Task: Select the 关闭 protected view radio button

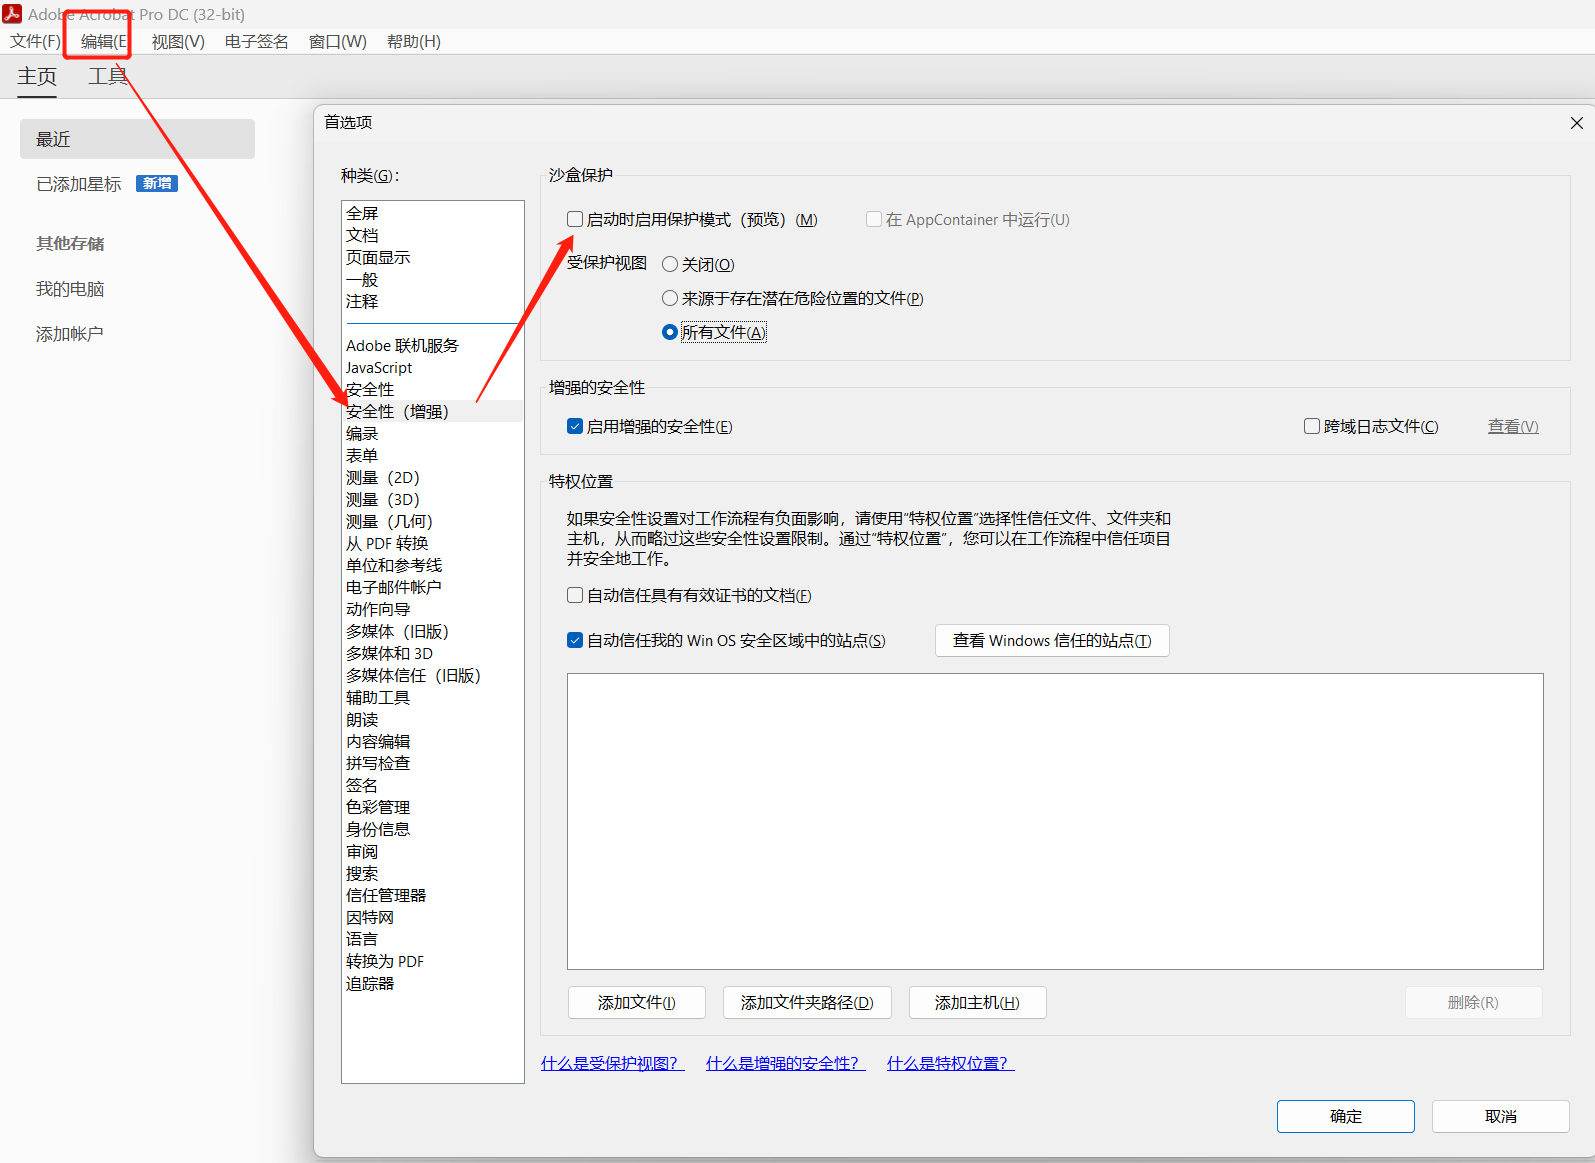Action: 670,264
